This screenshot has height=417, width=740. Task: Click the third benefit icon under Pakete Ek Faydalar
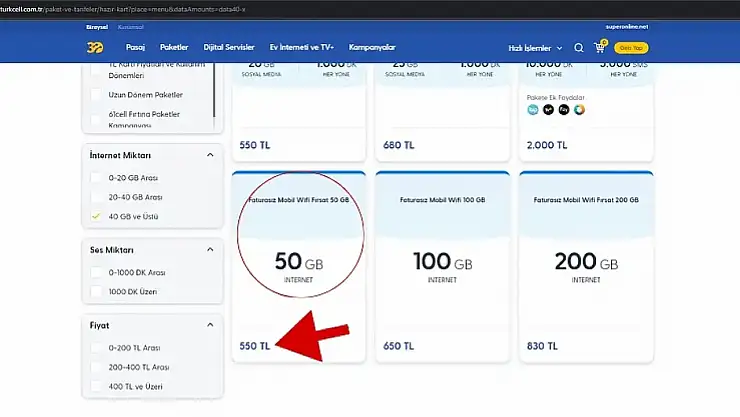564,110
